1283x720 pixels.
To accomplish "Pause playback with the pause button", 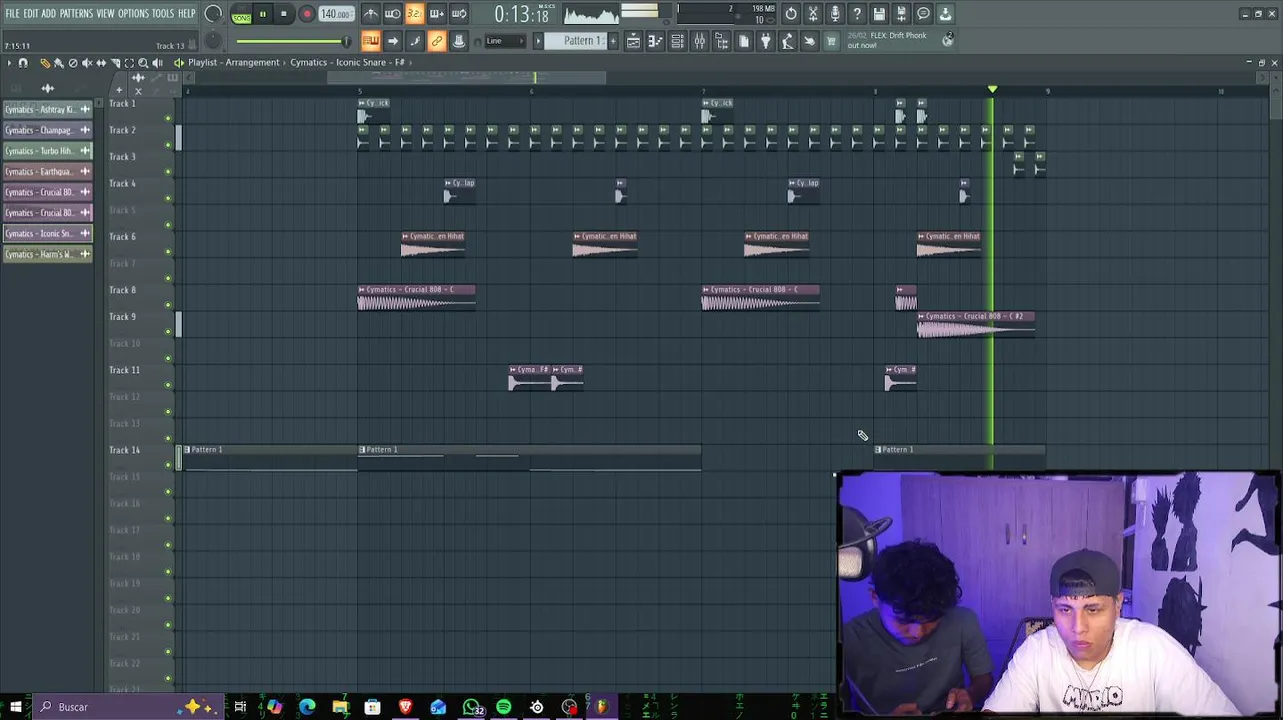I will [263, 14].
